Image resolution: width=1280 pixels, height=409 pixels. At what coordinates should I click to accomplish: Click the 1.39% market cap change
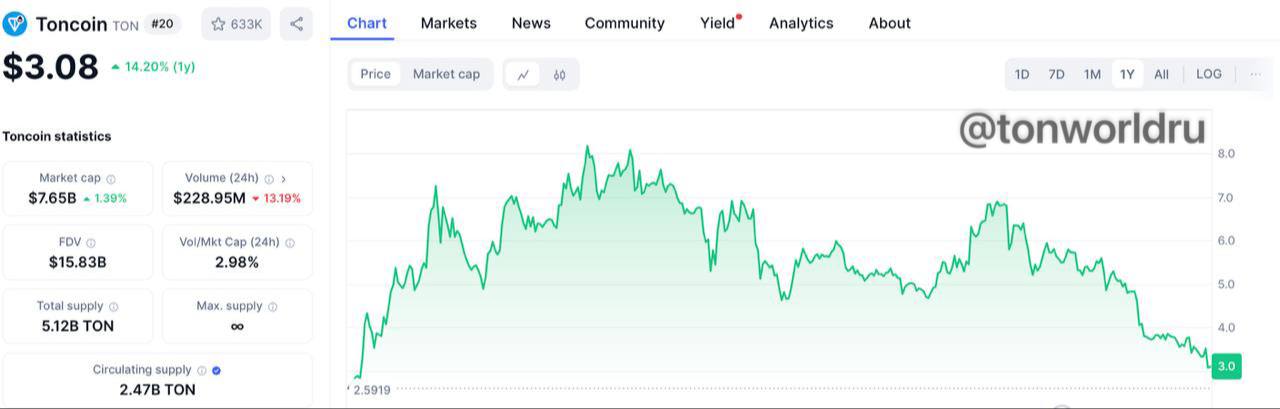105,199
